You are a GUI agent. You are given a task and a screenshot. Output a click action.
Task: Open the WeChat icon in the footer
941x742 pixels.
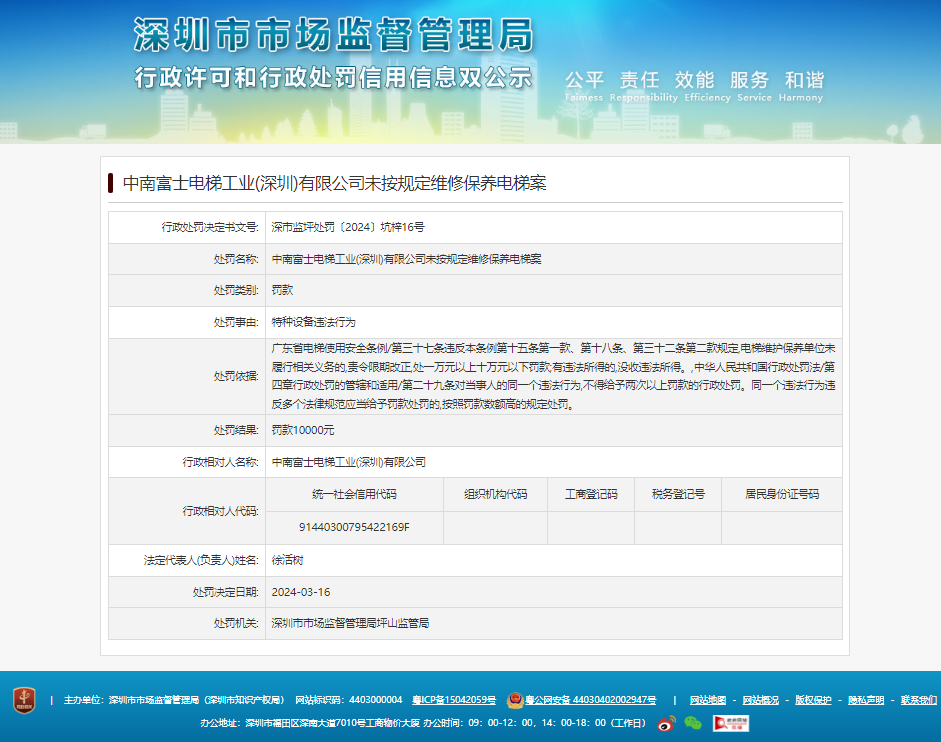click(693, 723)
